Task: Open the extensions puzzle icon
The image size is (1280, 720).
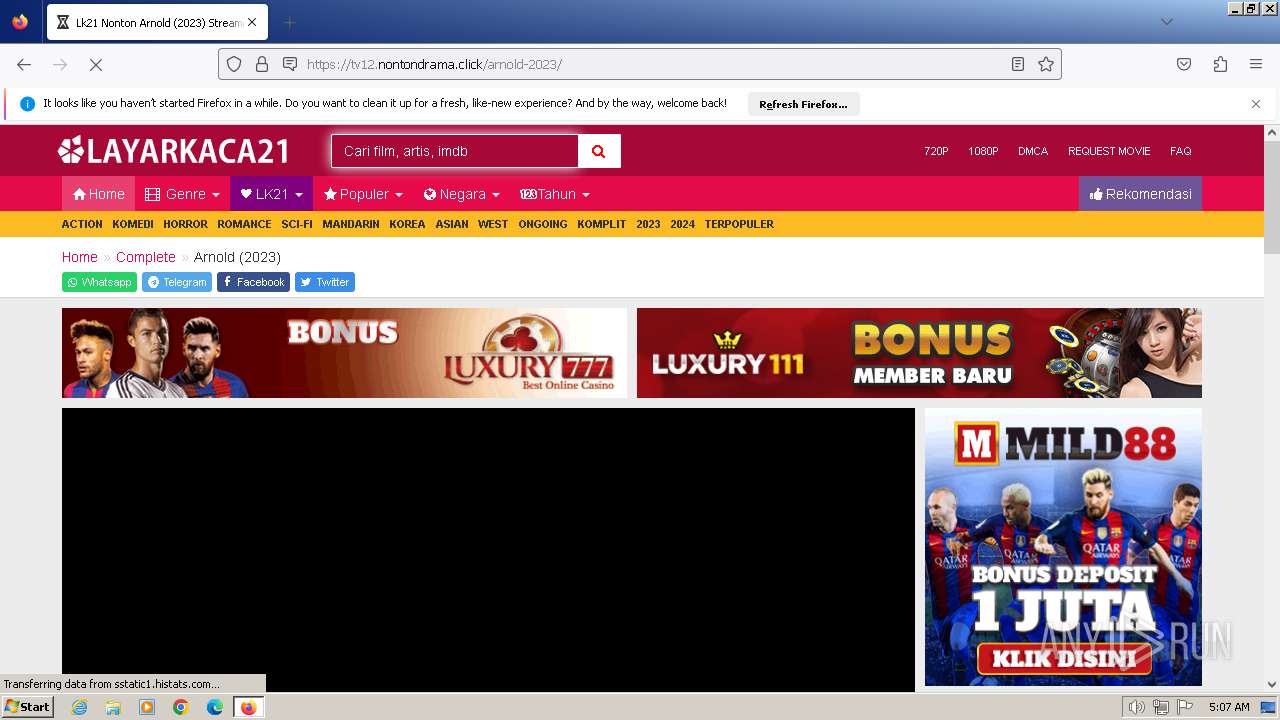Action: tap(1220, 64)
